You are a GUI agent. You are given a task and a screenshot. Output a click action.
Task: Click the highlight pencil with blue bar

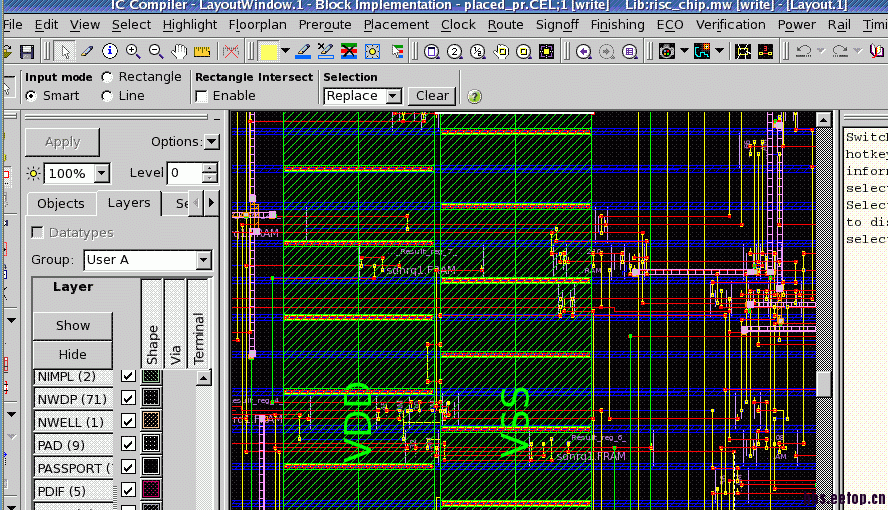[x=303, y=52]
